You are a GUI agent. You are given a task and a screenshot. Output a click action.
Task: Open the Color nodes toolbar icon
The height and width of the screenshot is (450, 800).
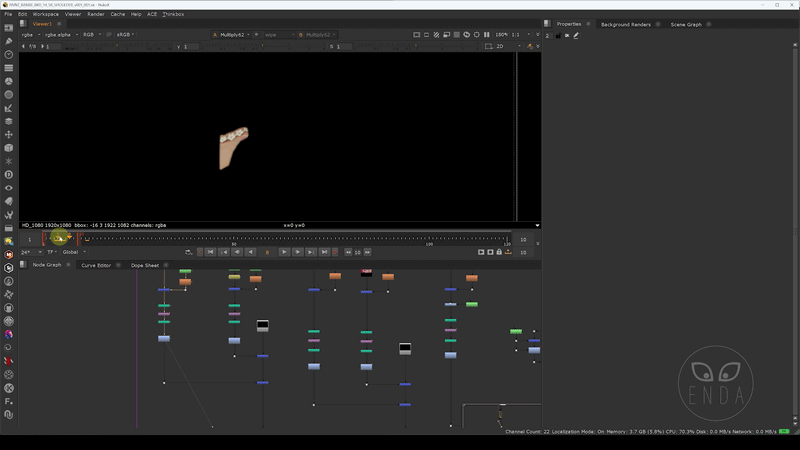click(9, 81)
